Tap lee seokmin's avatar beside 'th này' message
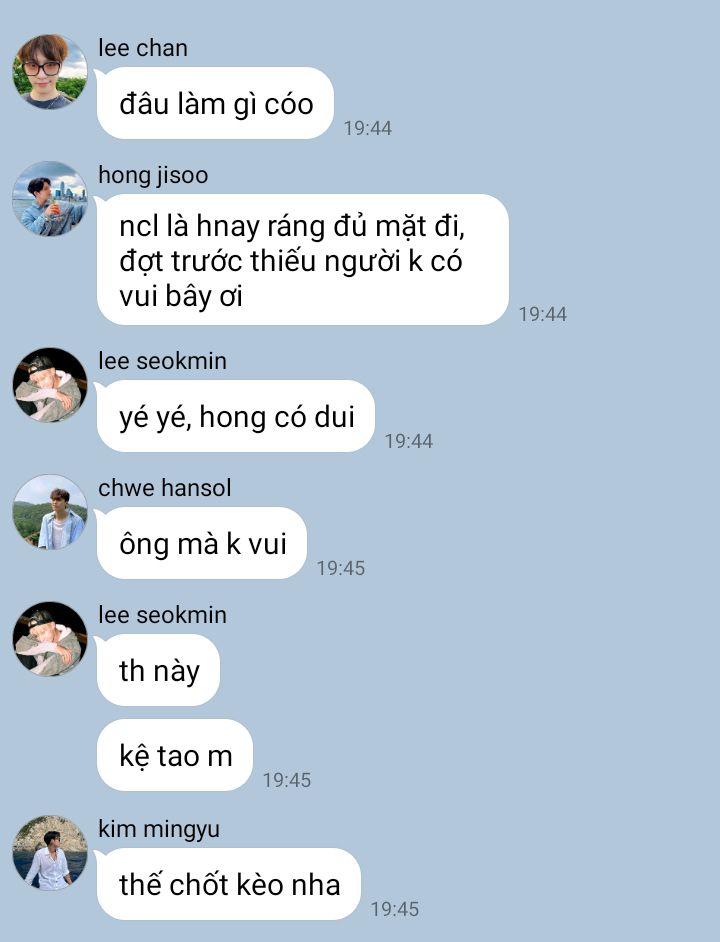Image resolution: width=720 pixels, height=942 pixels. [x=50, y=639]
